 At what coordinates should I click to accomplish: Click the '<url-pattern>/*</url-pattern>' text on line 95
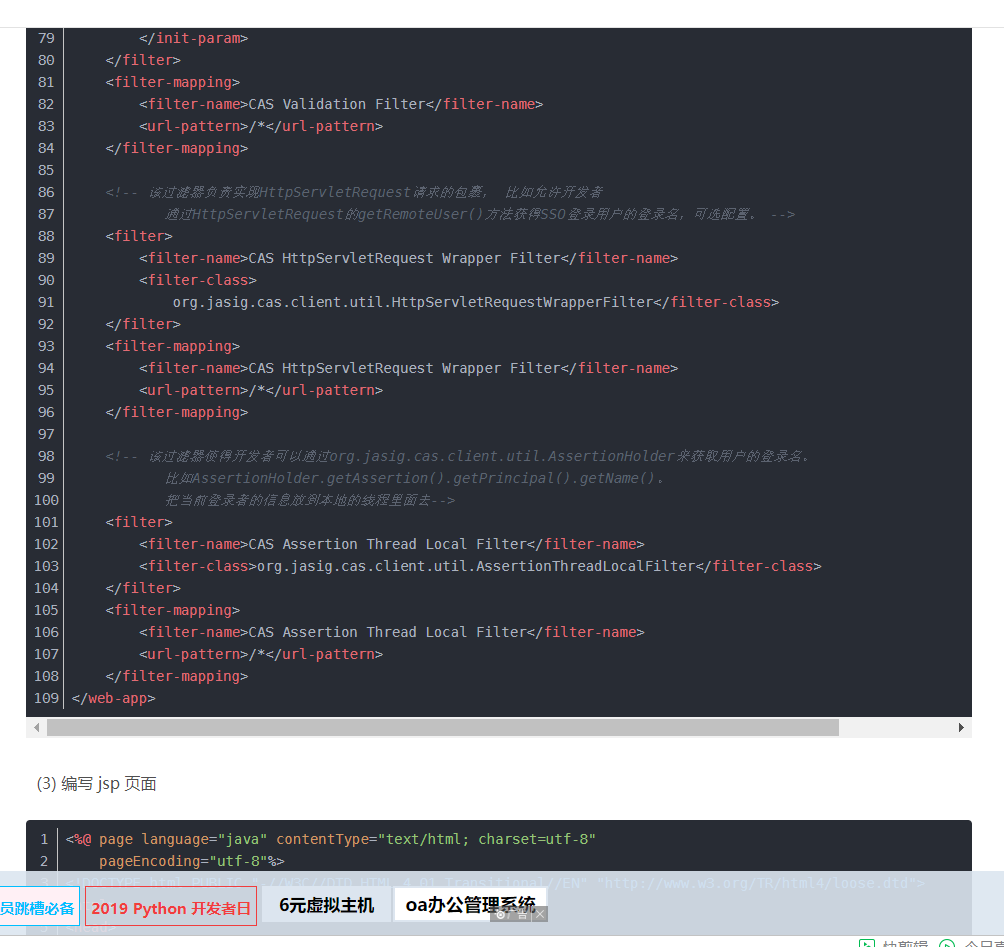(x=261, y=390)
